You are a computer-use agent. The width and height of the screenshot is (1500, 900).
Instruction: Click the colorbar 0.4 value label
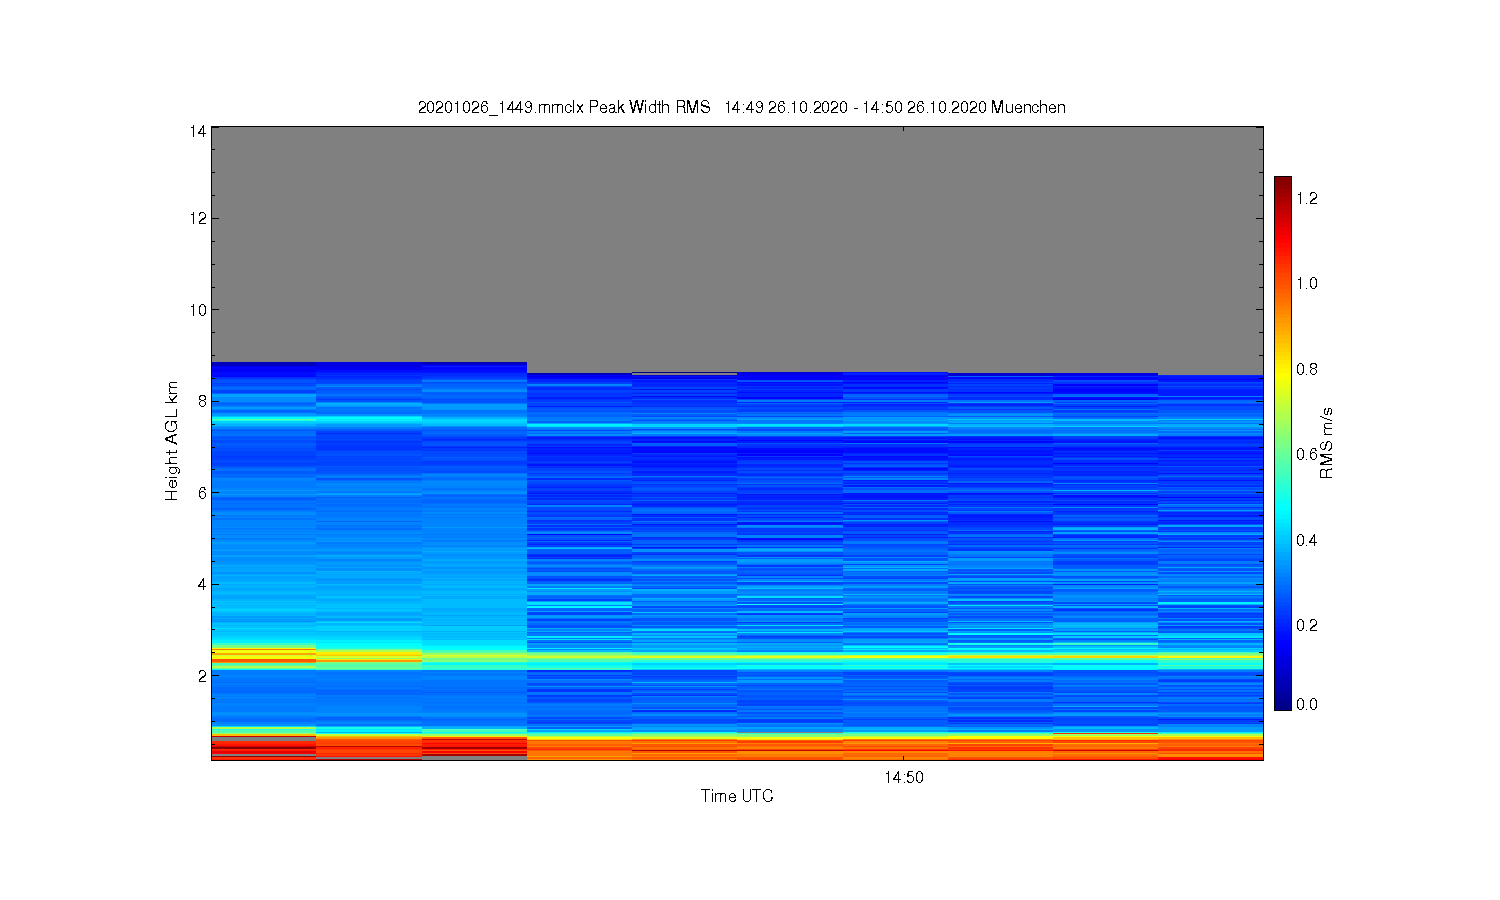click(x=1307, y=540)
